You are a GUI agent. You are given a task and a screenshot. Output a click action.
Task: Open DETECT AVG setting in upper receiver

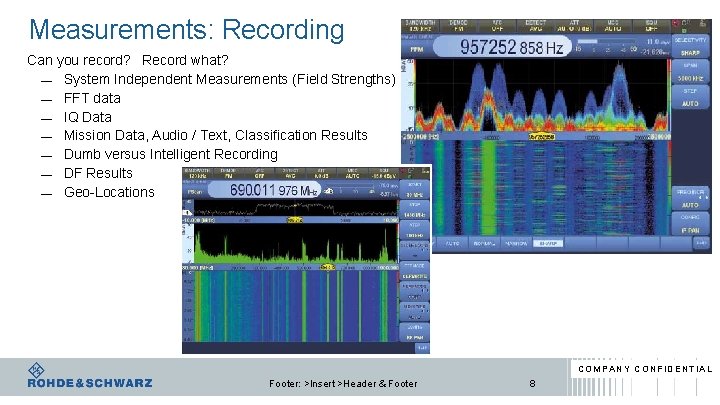(x=535, y=25)
